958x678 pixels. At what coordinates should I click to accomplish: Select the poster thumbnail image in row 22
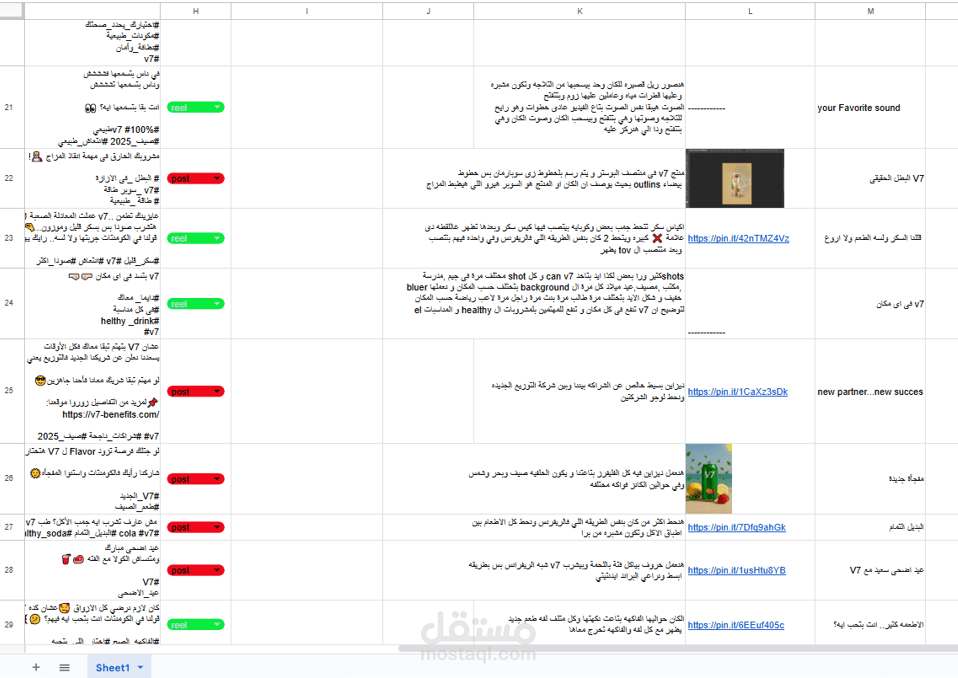click(735, 178)
